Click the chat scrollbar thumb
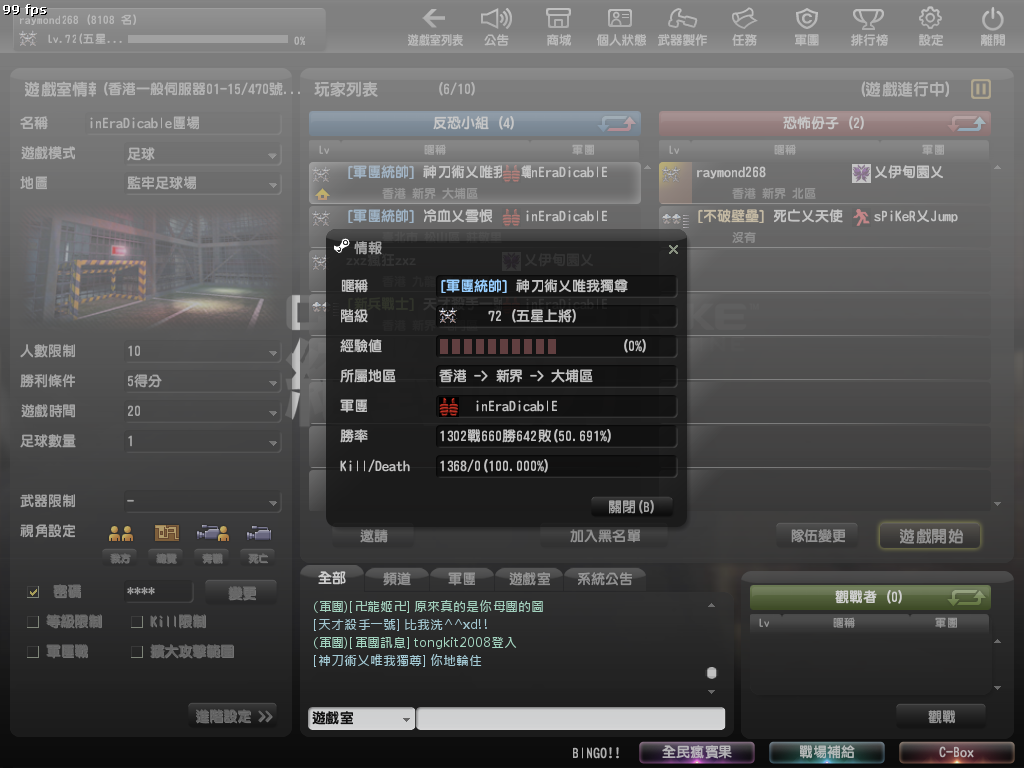This screenshot has width=1024, height=768. coord(712,673)
